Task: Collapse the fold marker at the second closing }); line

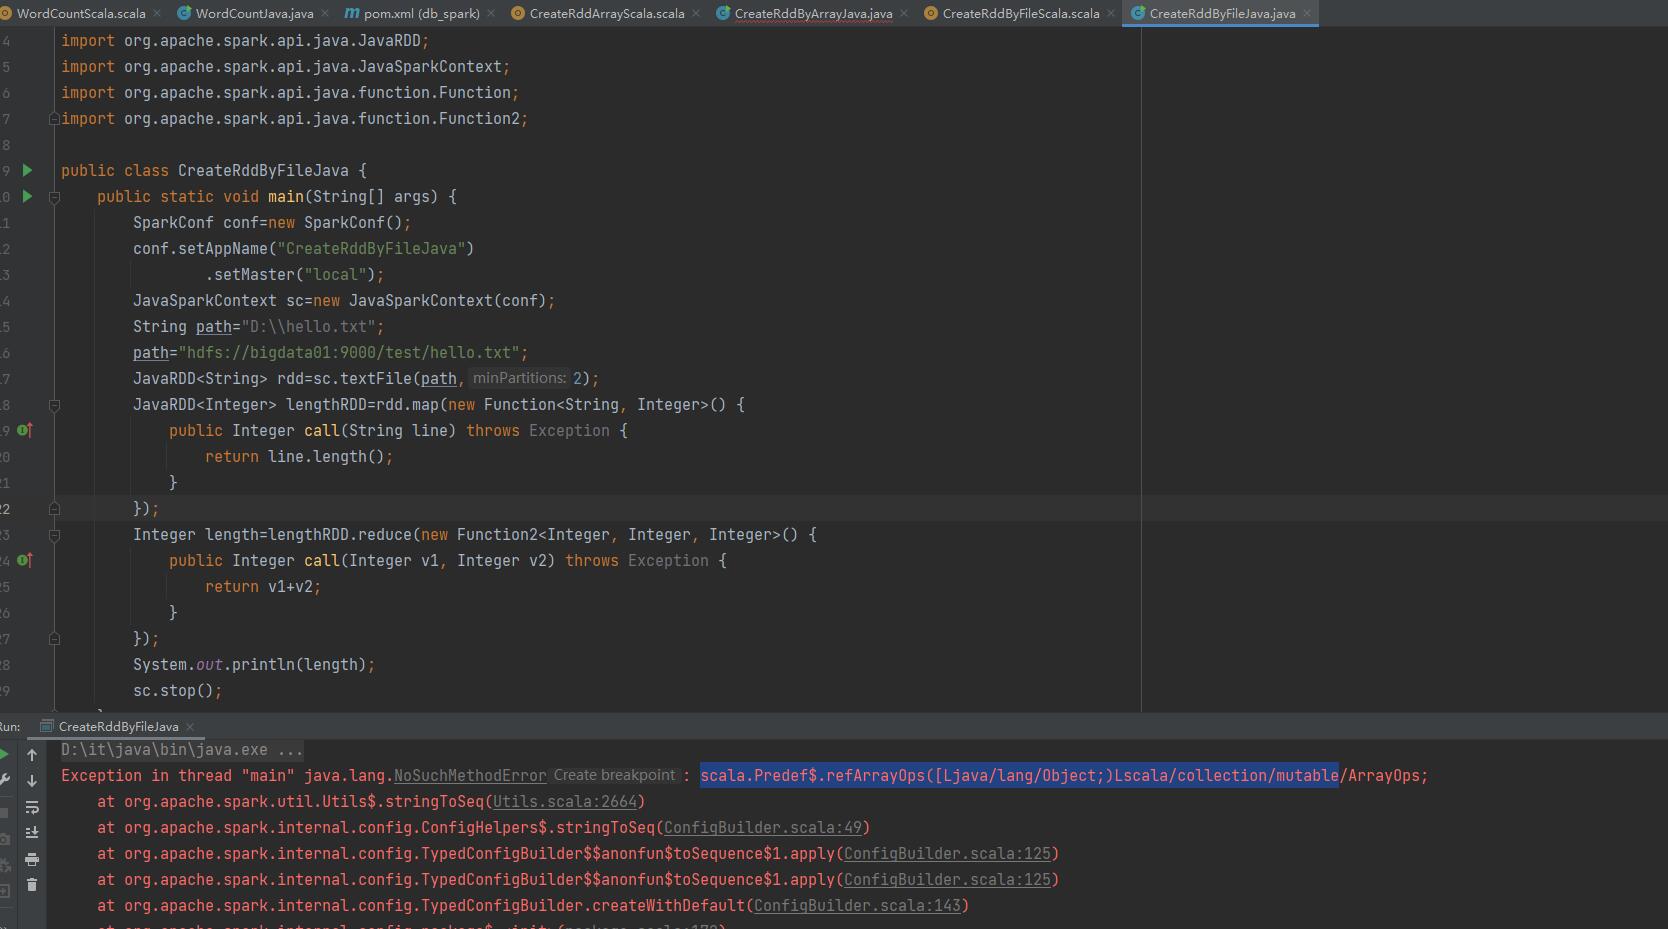Action: tap(54, 638)
